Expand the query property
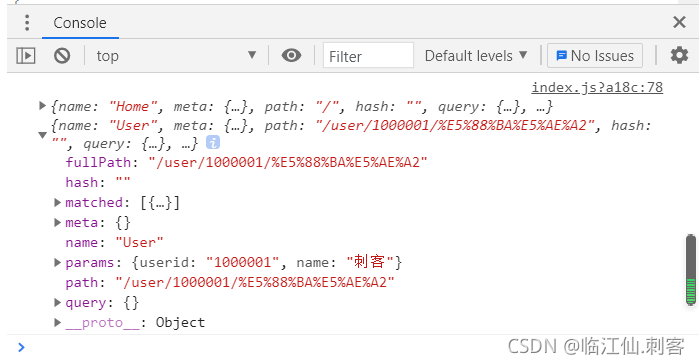The height and width of the screenshot is (364, 699). pyautogui.click(x=57, y=303)
